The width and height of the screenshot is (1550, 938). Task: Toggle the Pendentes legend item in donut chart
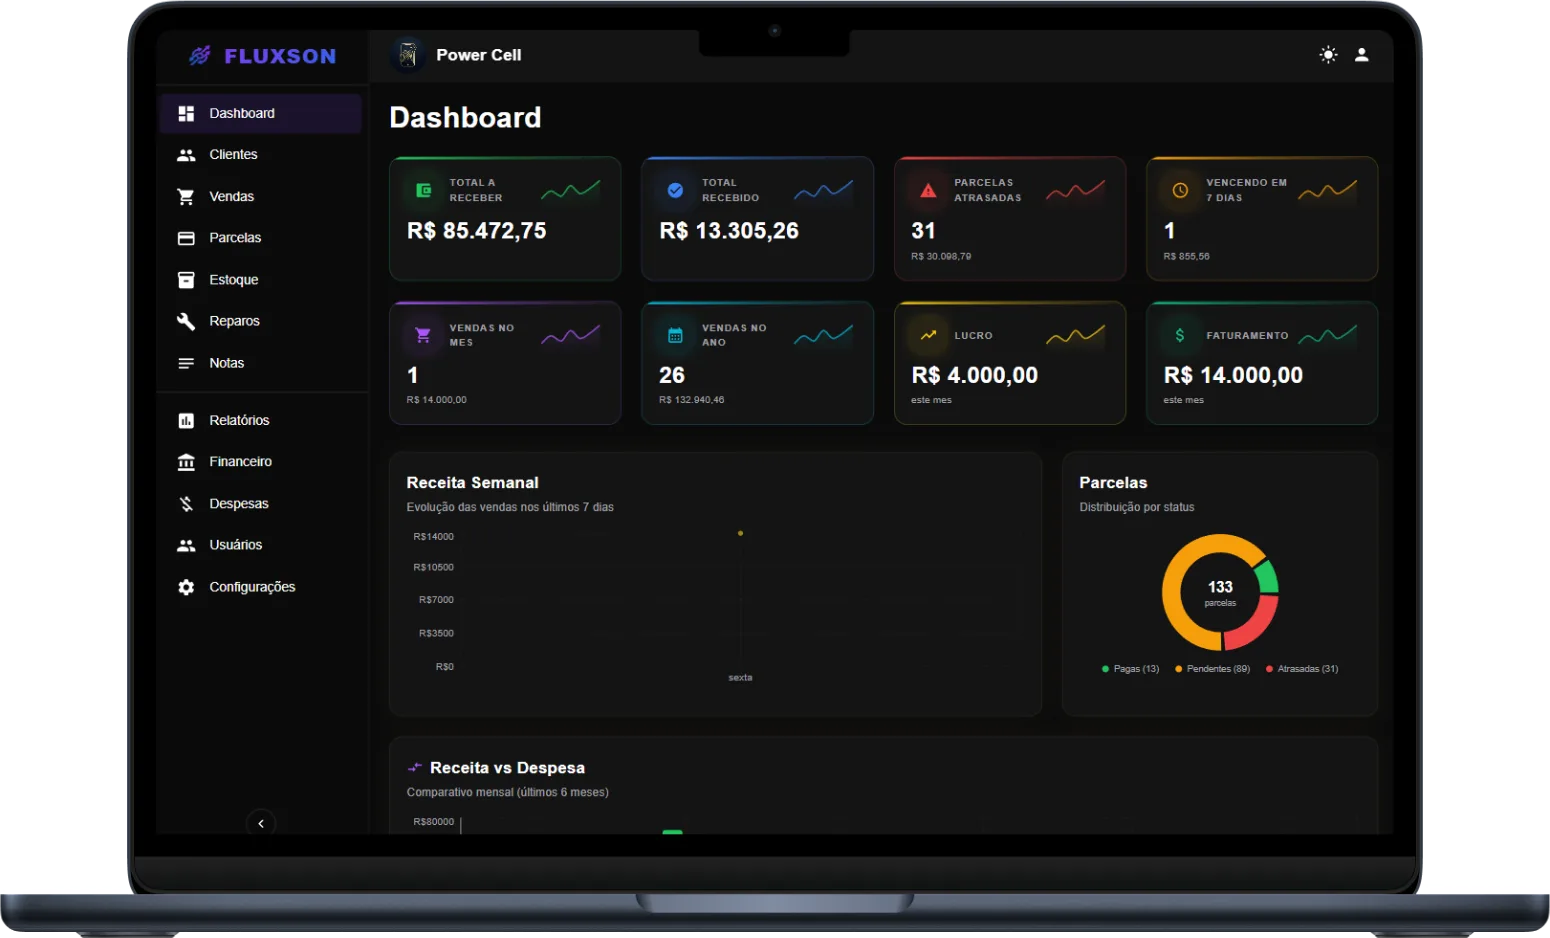(x=1212, y=669)
